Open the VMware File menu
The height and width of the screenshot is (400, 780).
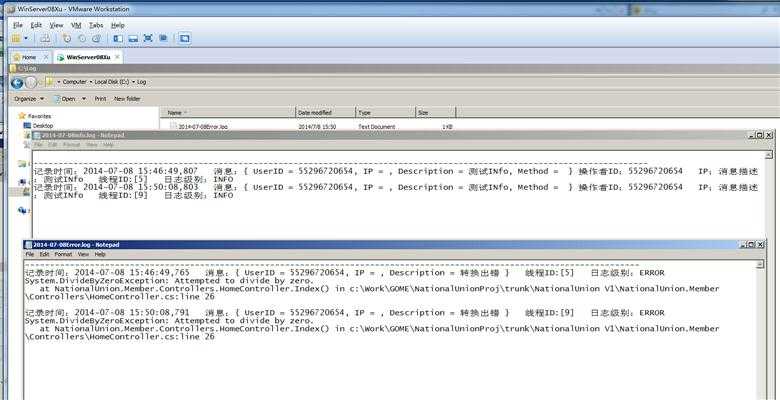(18, 25)
